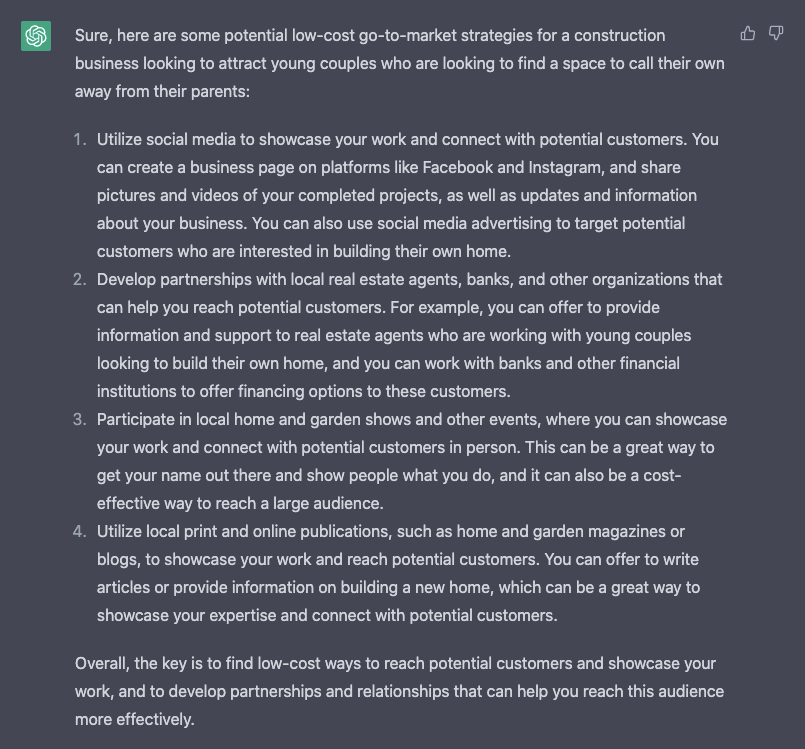
Task: Click the thumbs up icon
Action: 748,33
